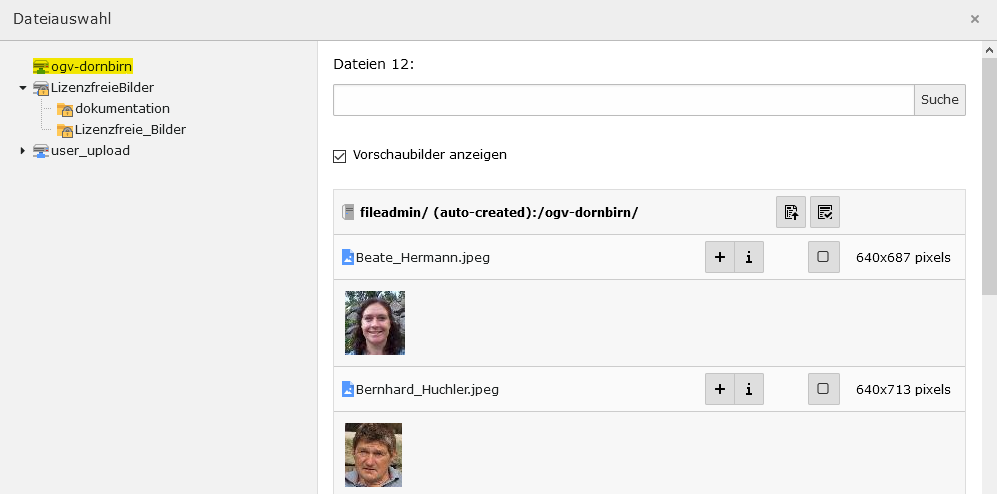Viewport: 997px width, 494px height.
Task: Click the Bernhard_Huchler.jpeg image file icon
Action: coord(348,389)
